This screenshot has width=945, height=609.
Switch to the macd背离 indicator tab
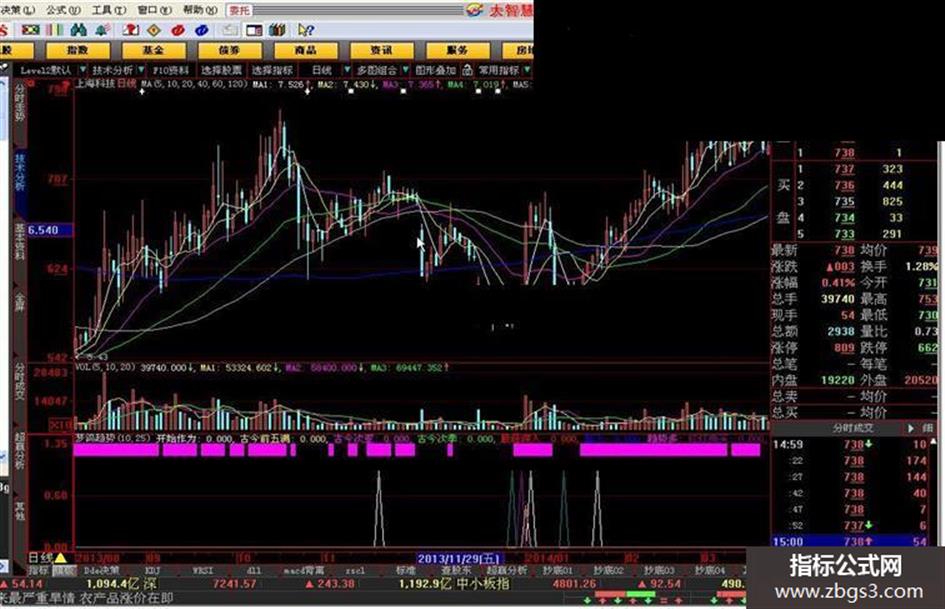tap(304, 570)
